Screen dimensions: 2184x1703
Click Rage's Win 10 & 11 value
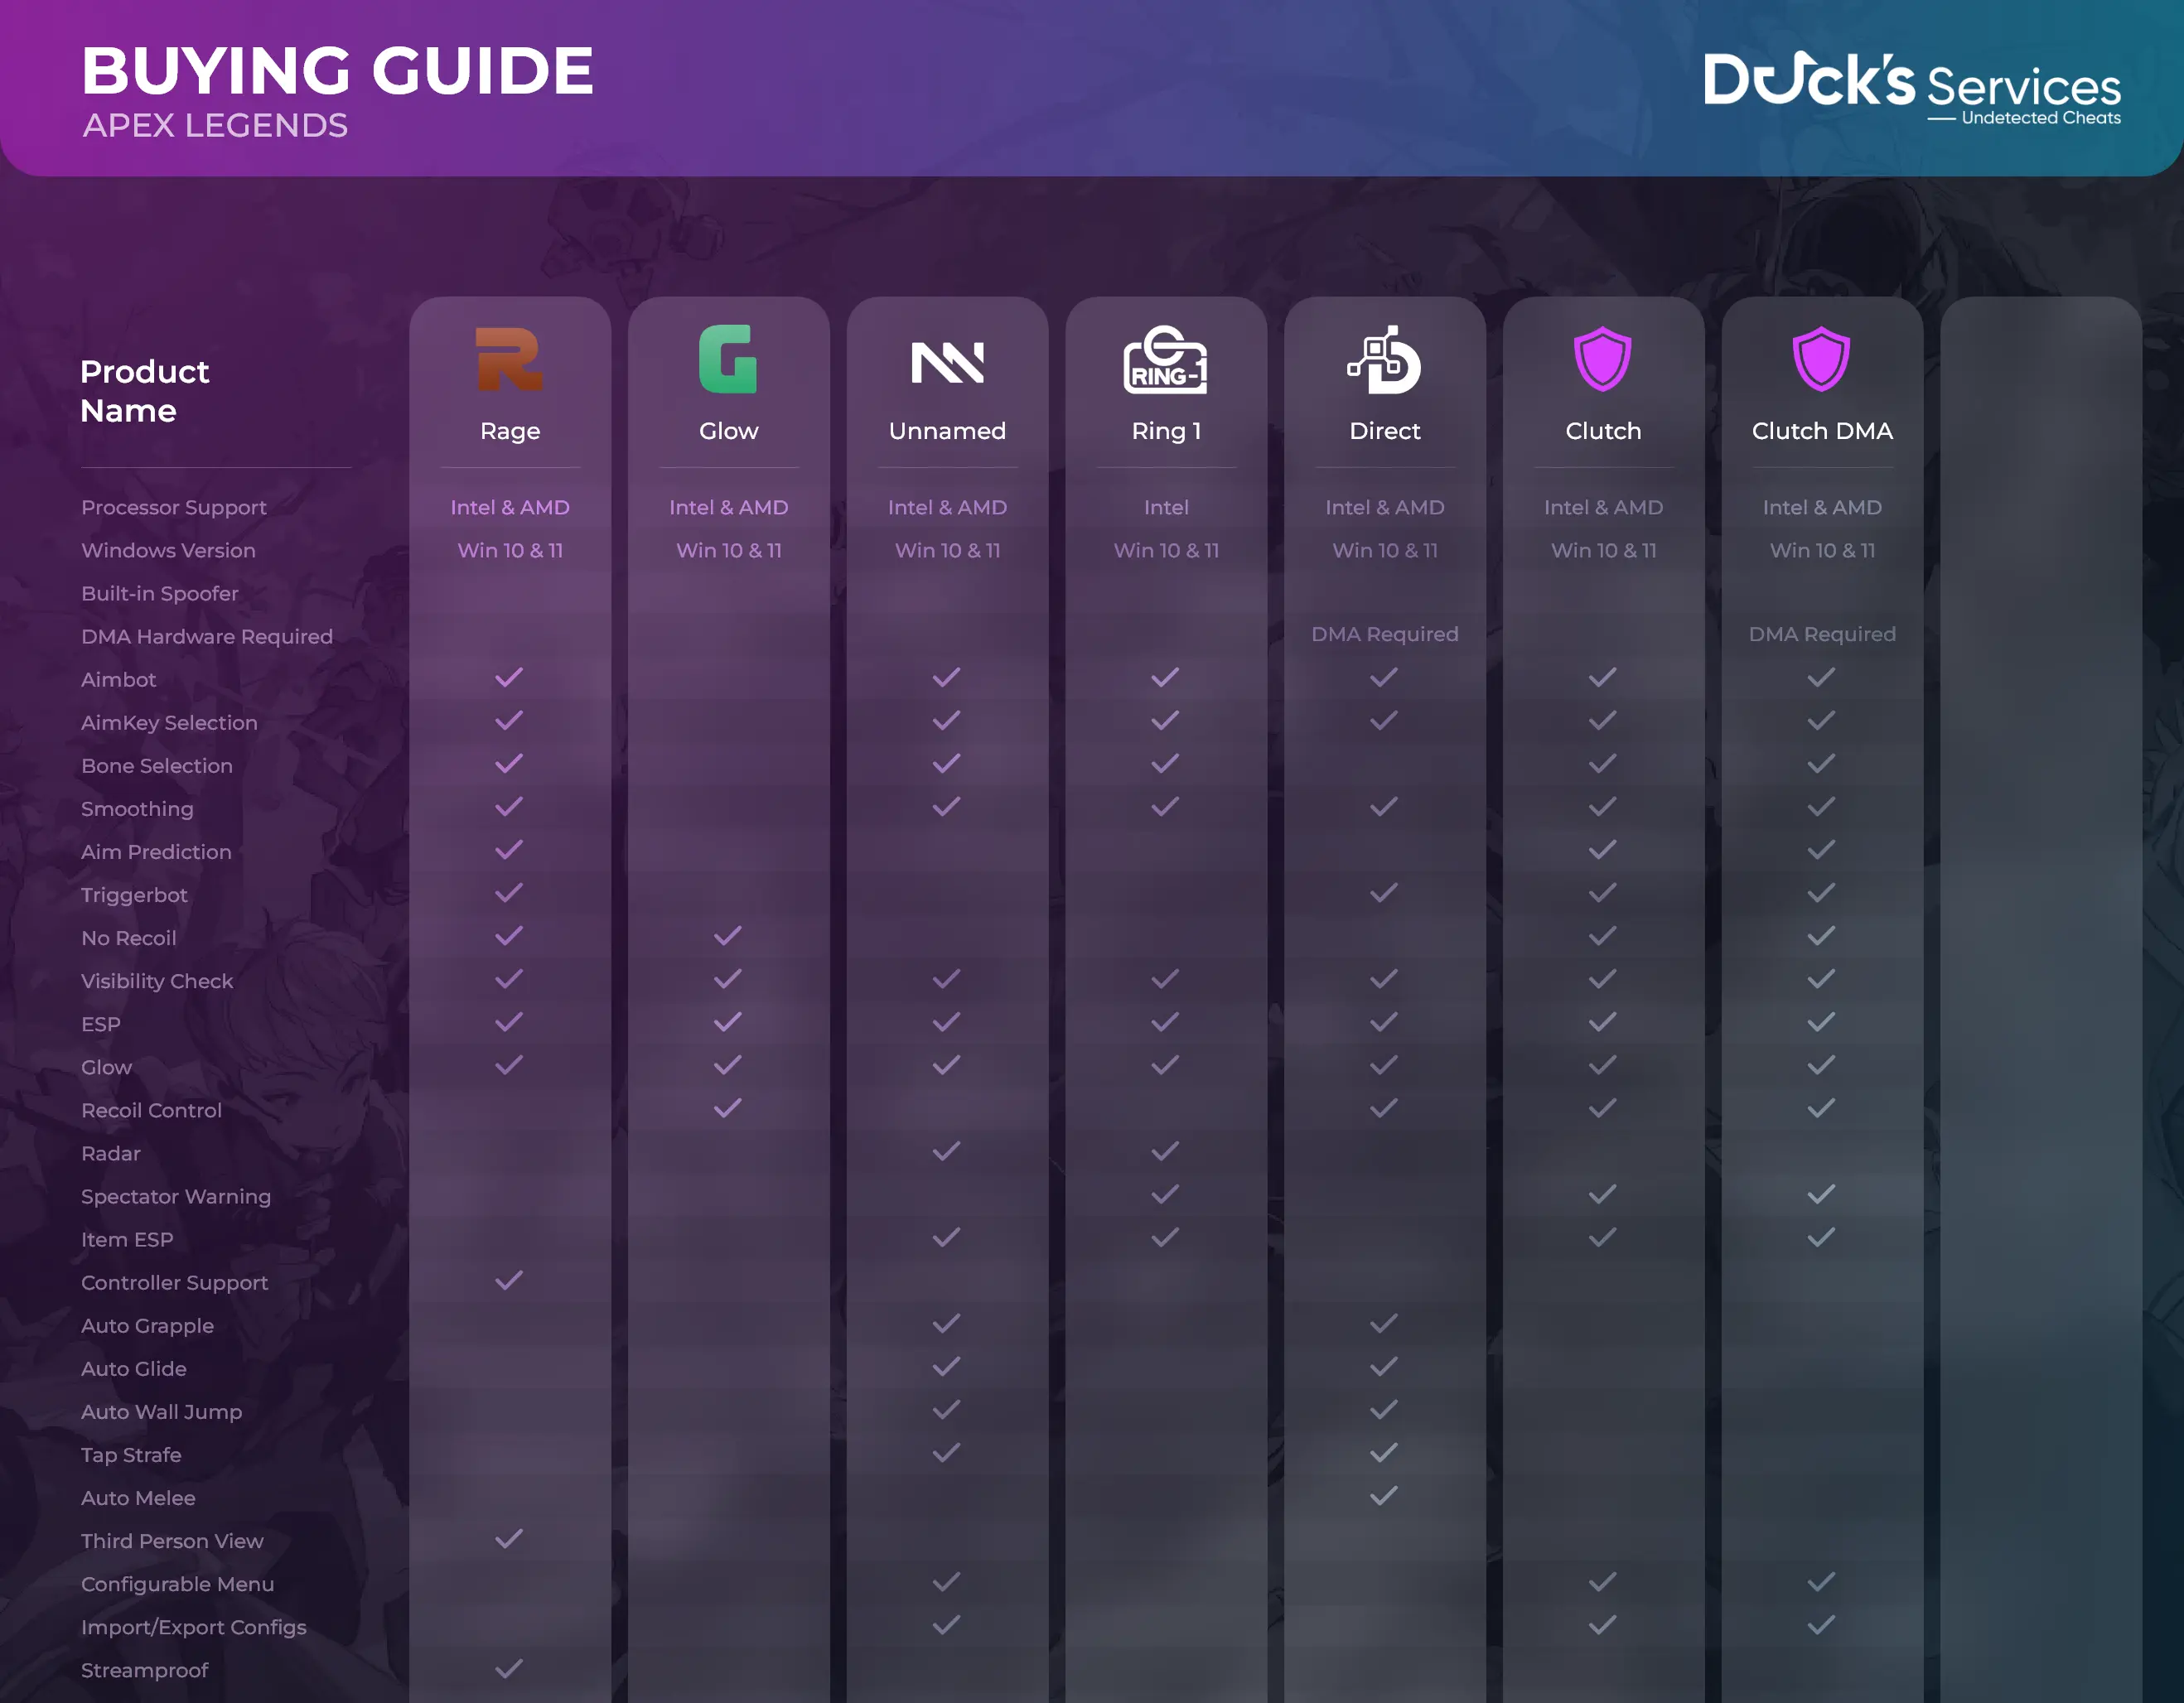510,551
